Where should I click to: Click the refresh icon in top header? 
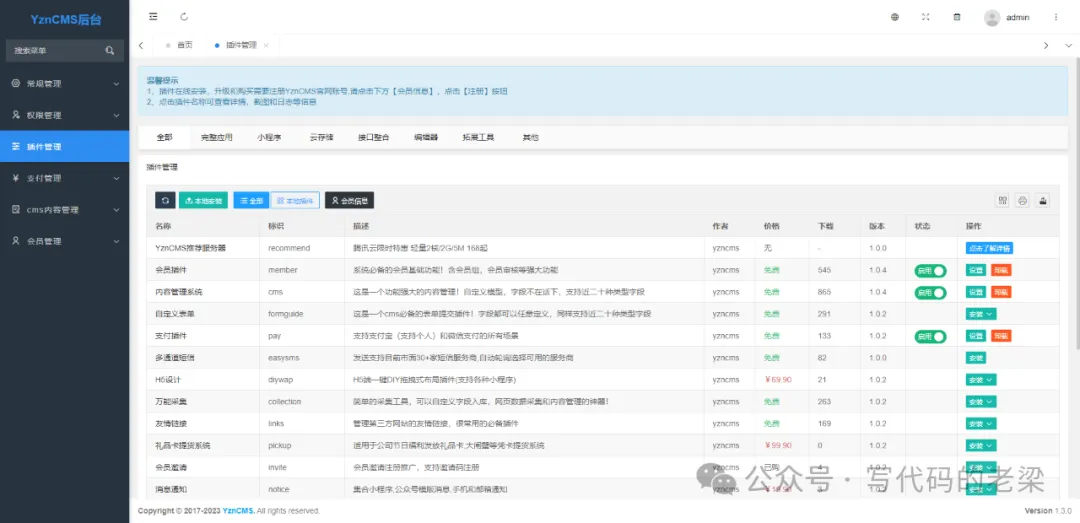tap(184, 17)
